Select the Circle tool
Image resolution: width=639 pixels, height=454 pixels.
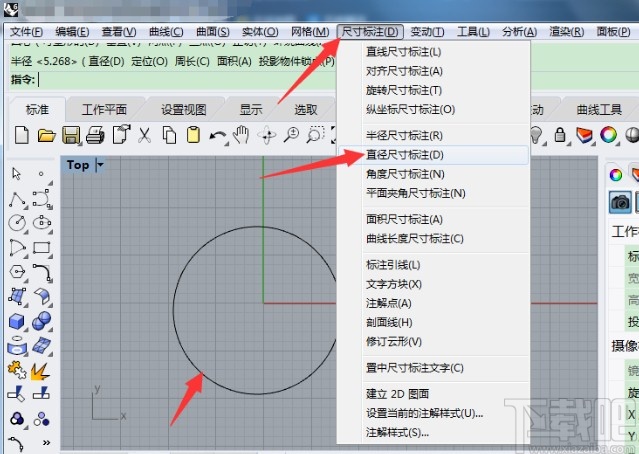click(17, 223)
